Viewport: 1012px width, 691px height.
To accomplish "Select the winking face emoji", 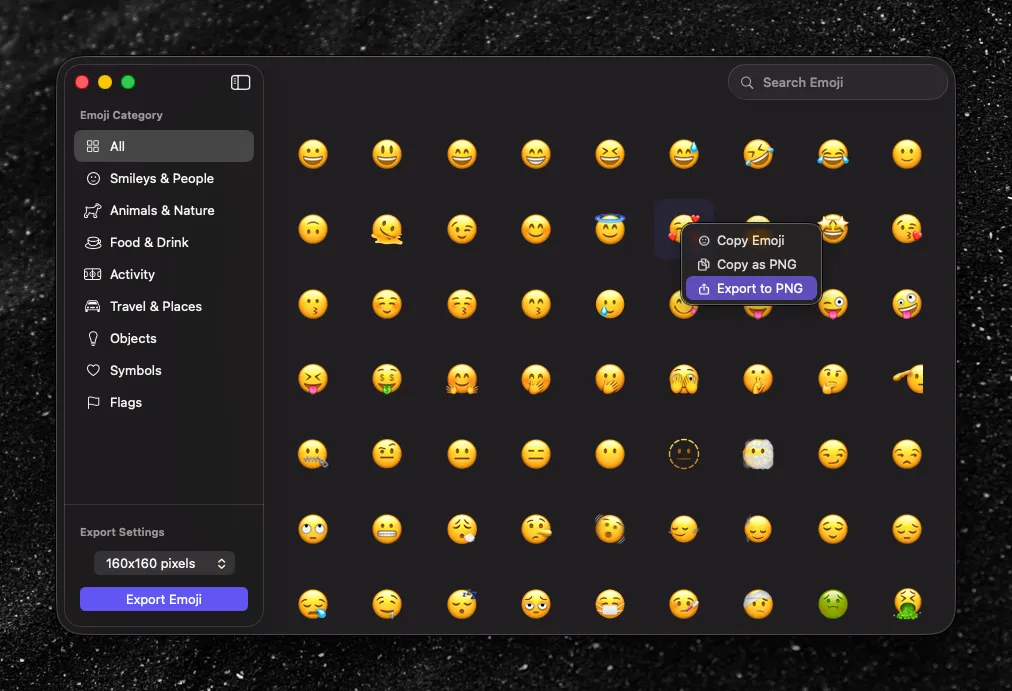I will tap(462, 229).
